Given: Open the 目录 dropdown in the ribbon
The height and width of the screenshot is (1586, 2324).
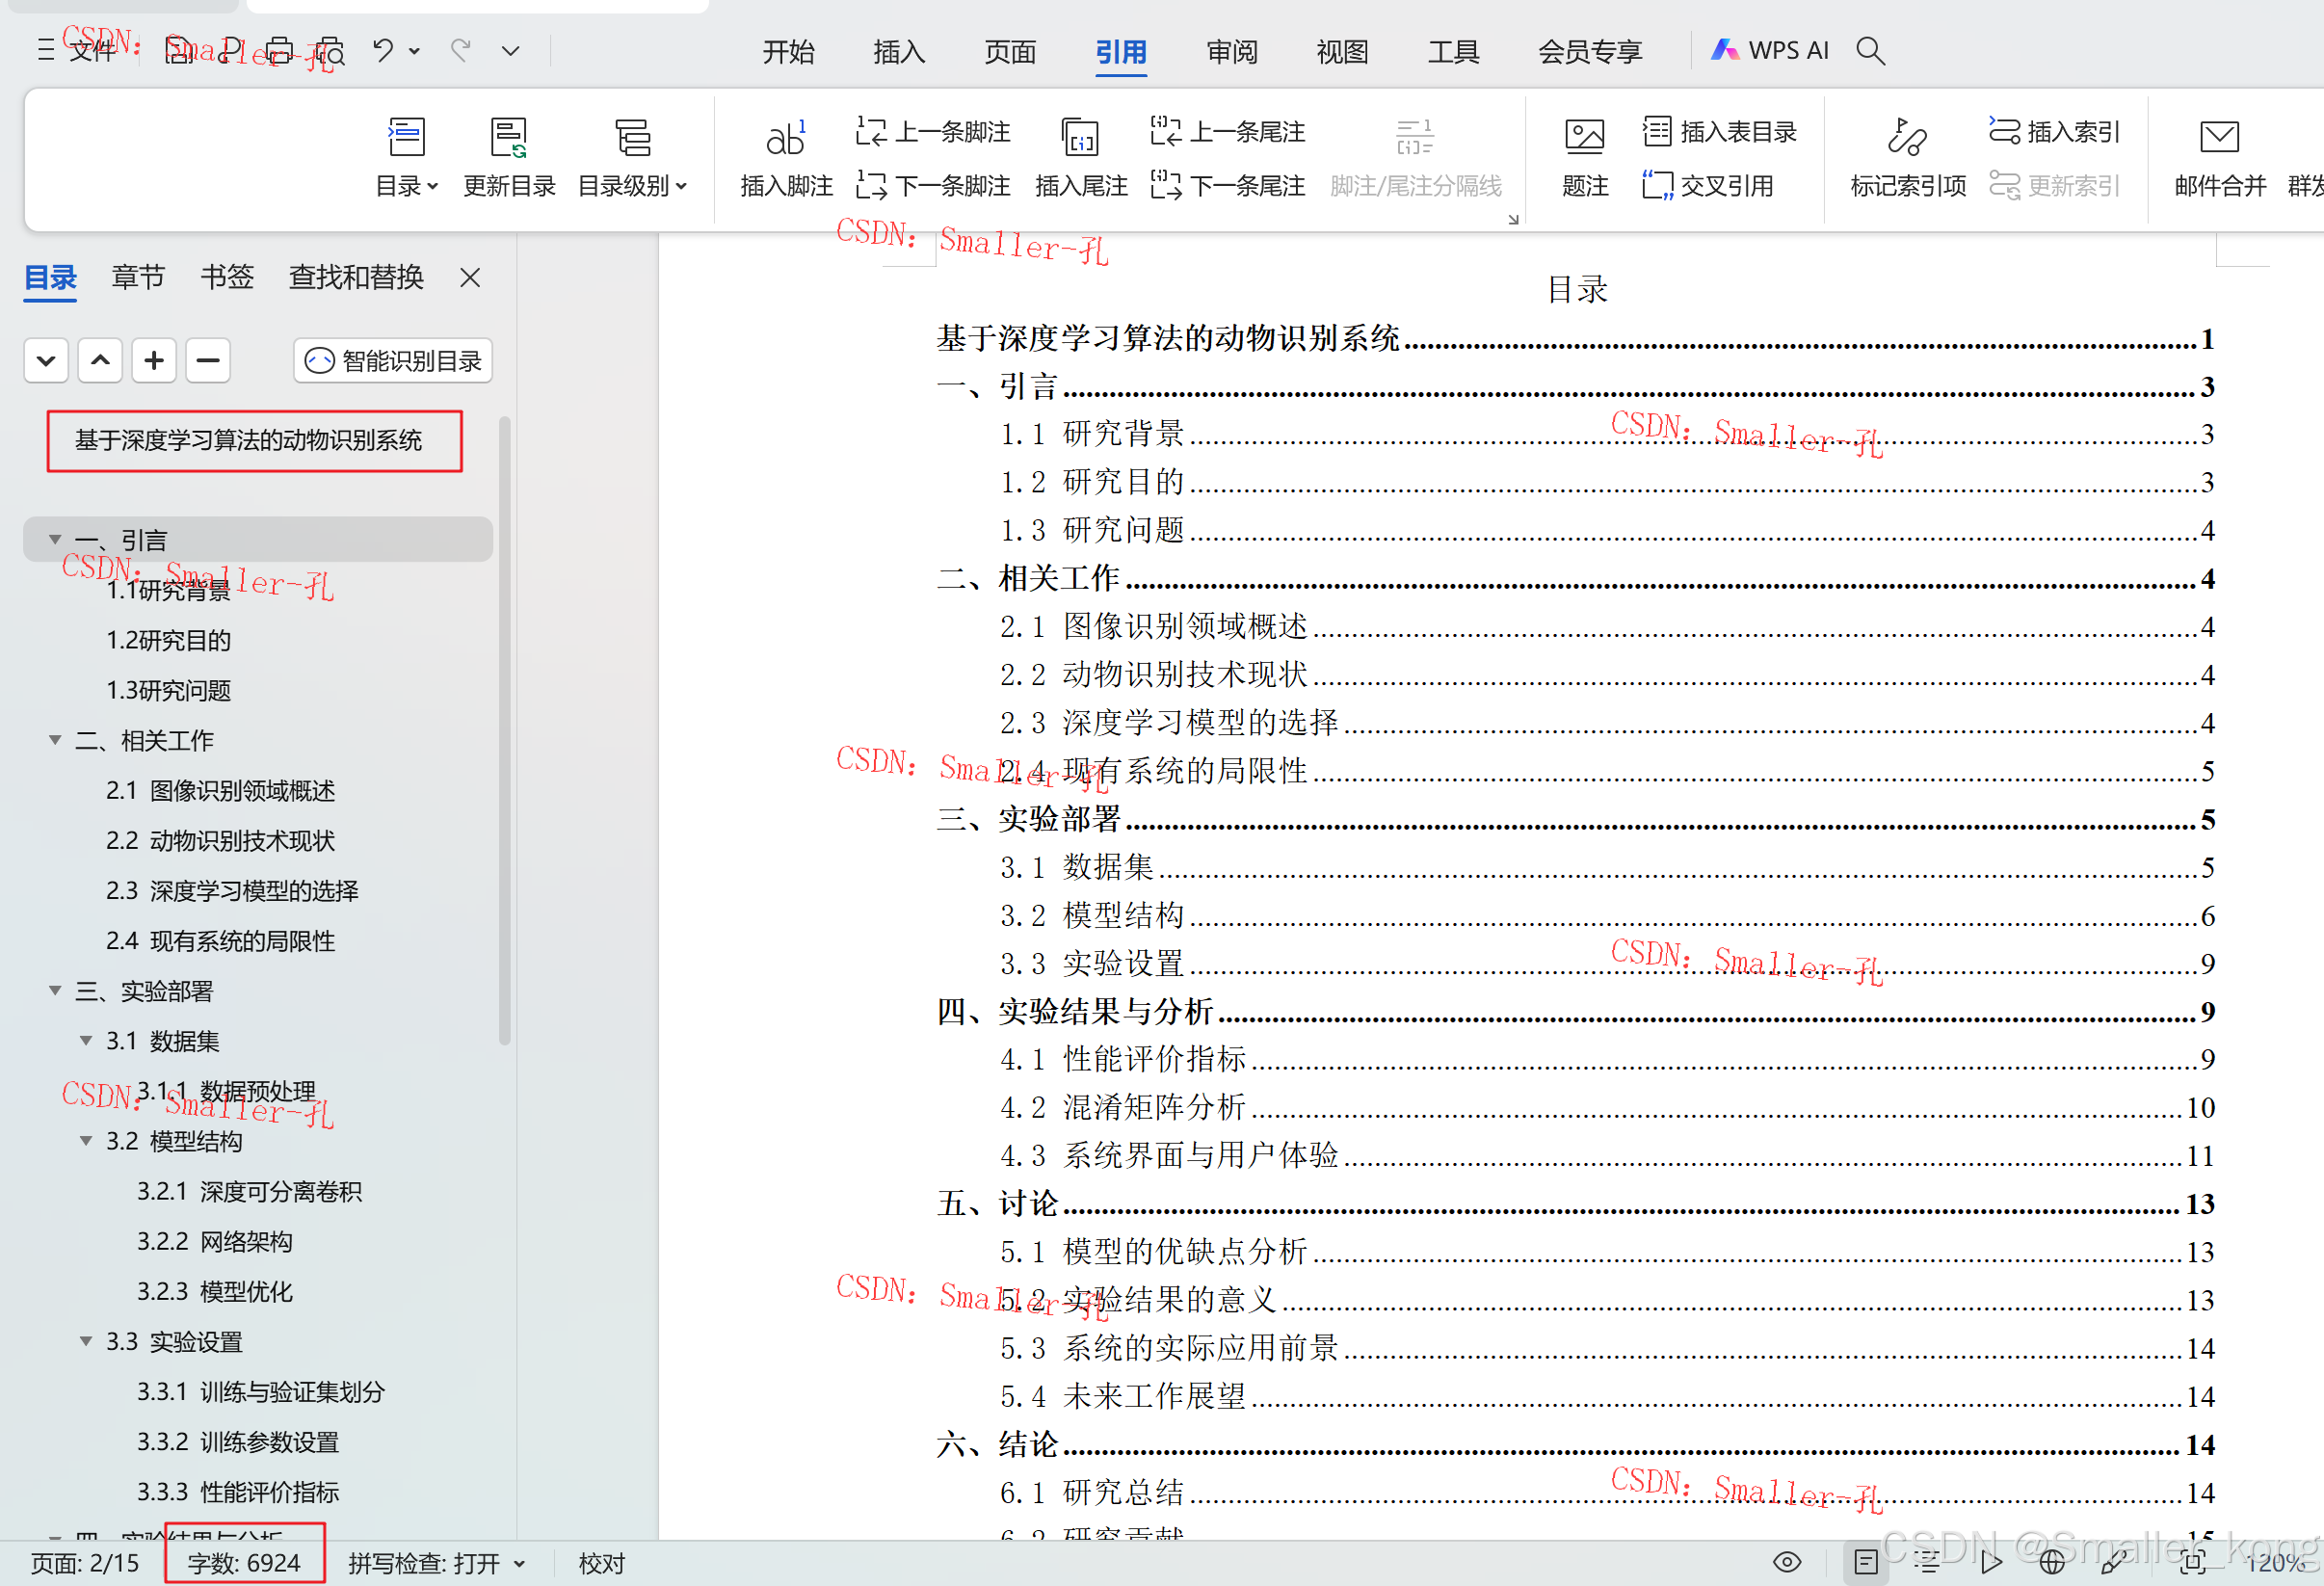Looking at the screenshot, I should point(406,186).
